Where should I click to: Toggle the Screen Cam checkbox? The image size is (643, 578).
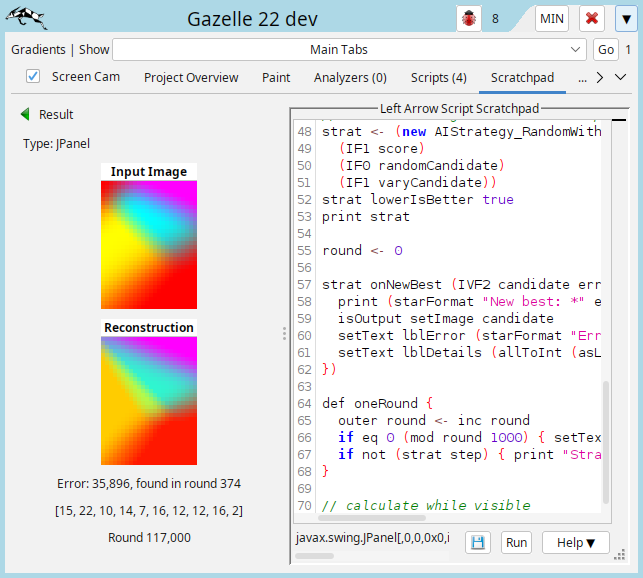pos(33,77)
